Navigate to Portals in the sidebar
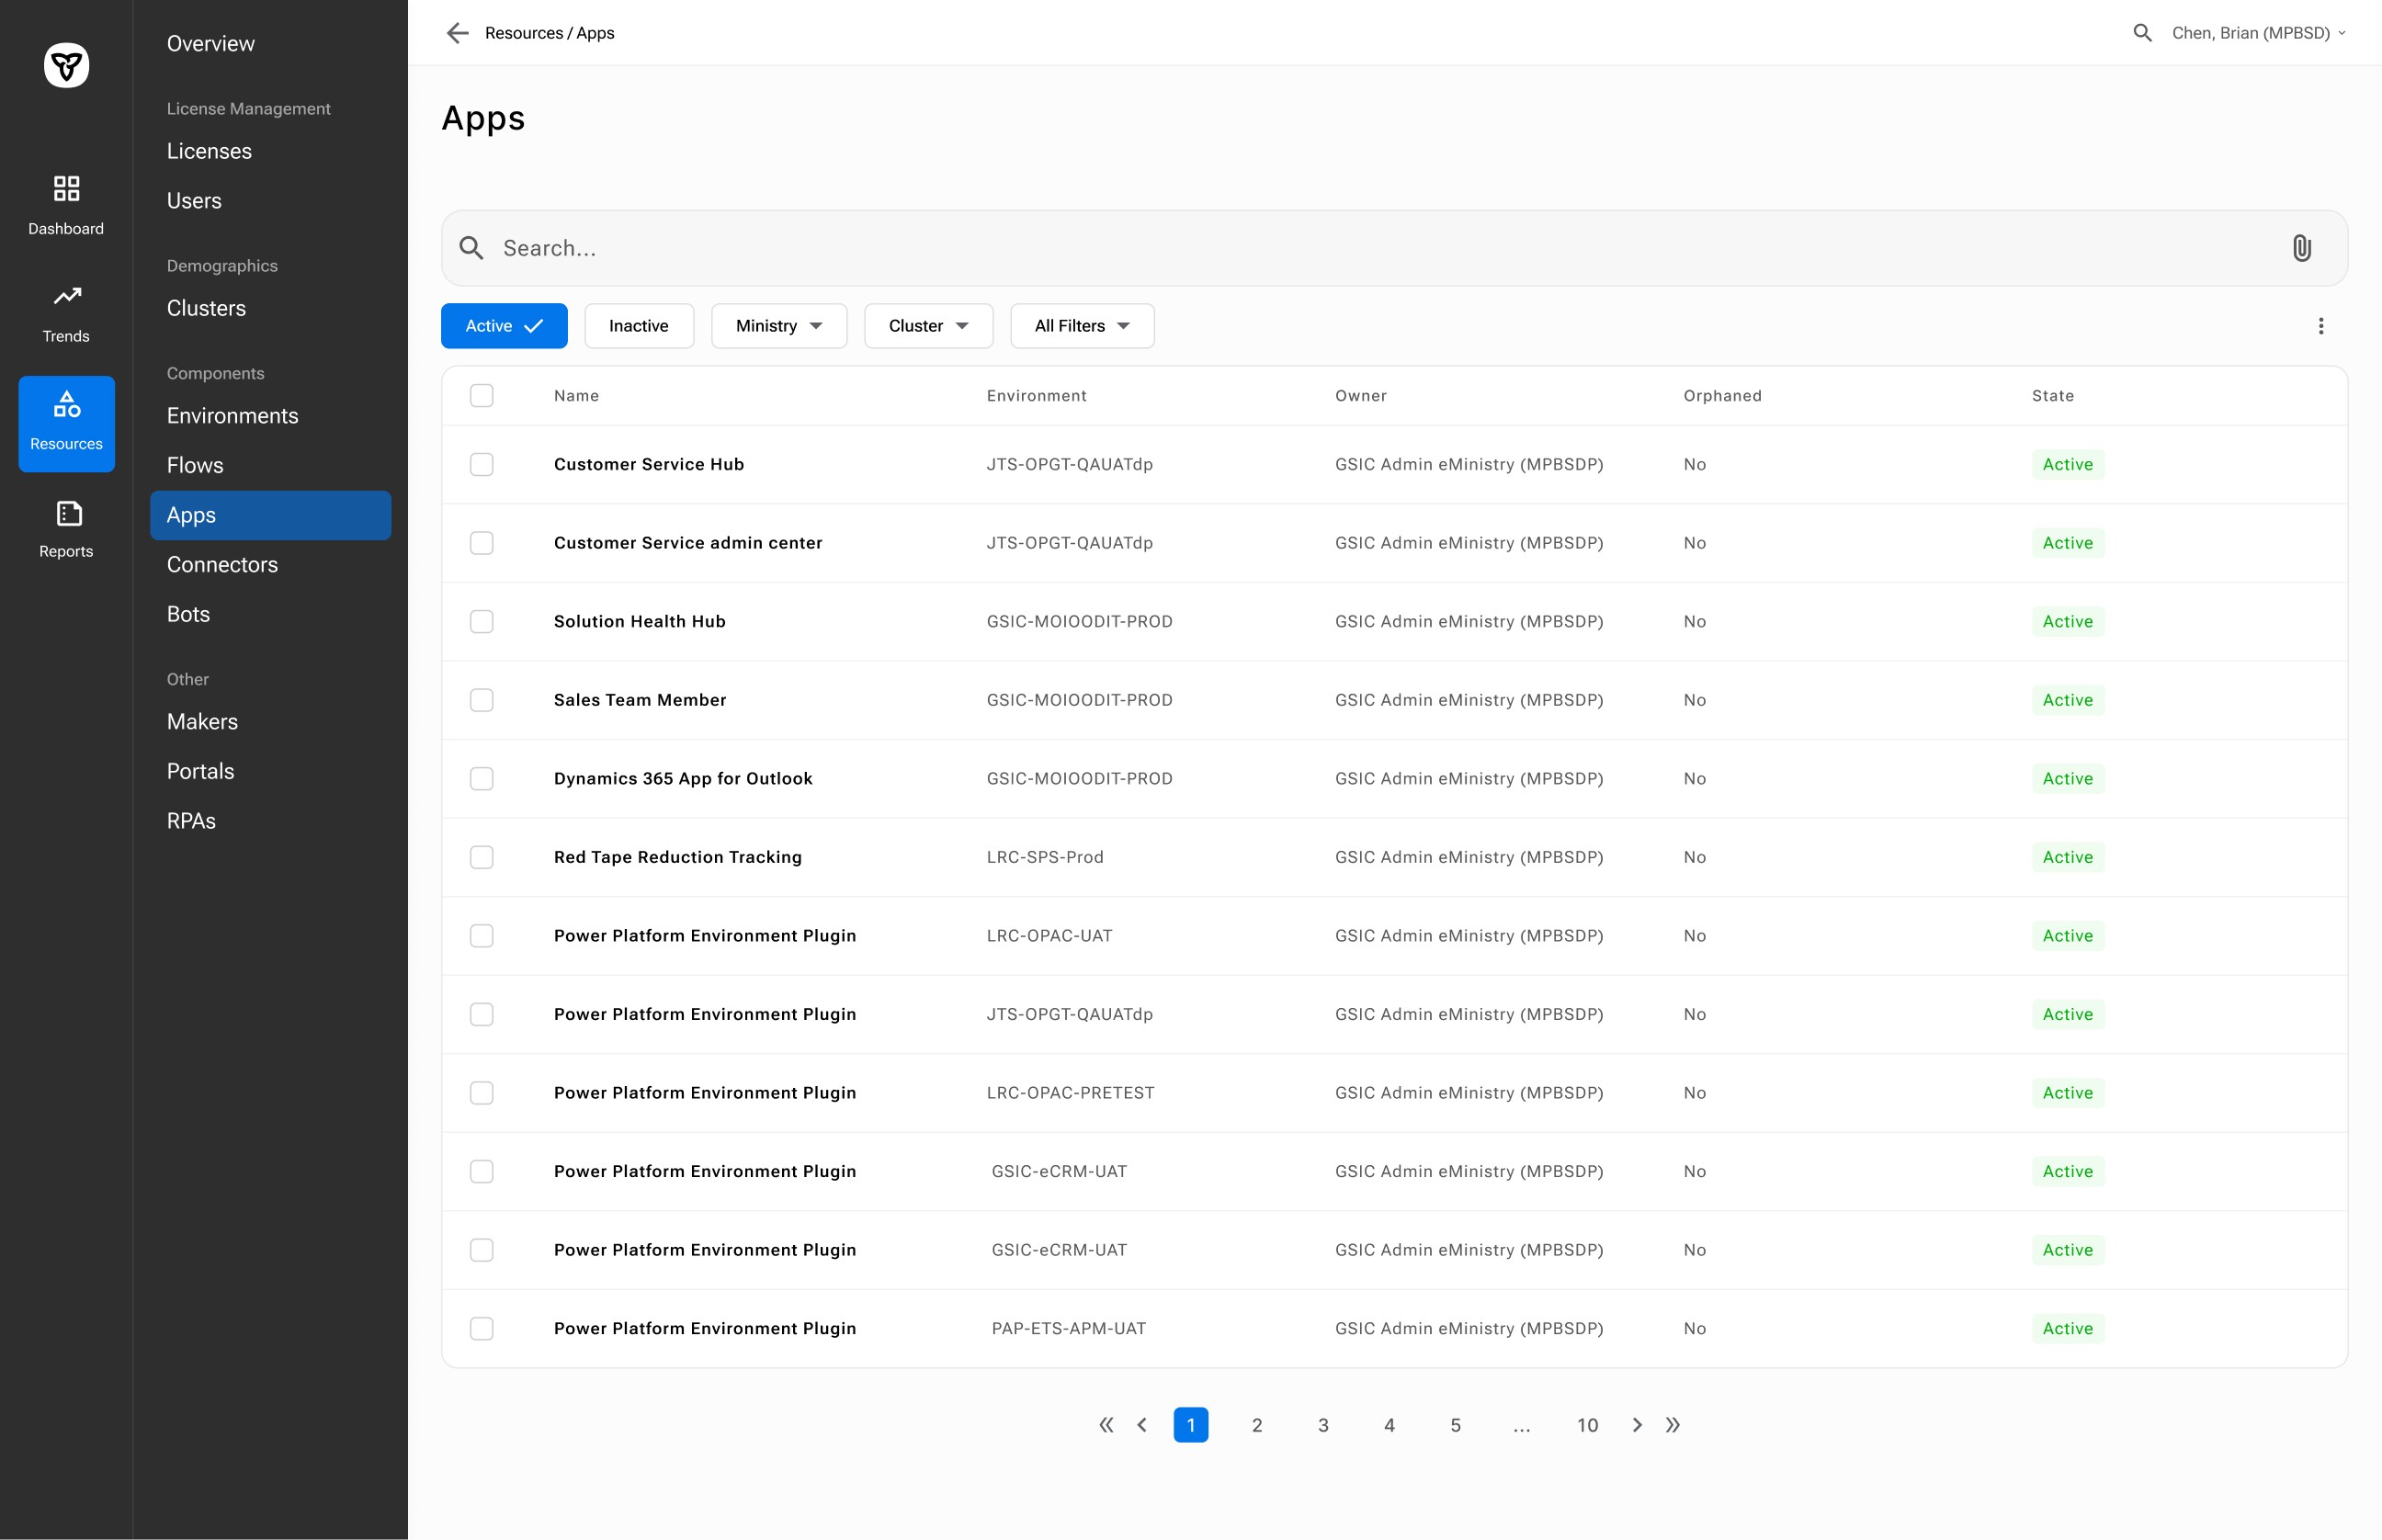2382x1540 pixels. point(200,771)
